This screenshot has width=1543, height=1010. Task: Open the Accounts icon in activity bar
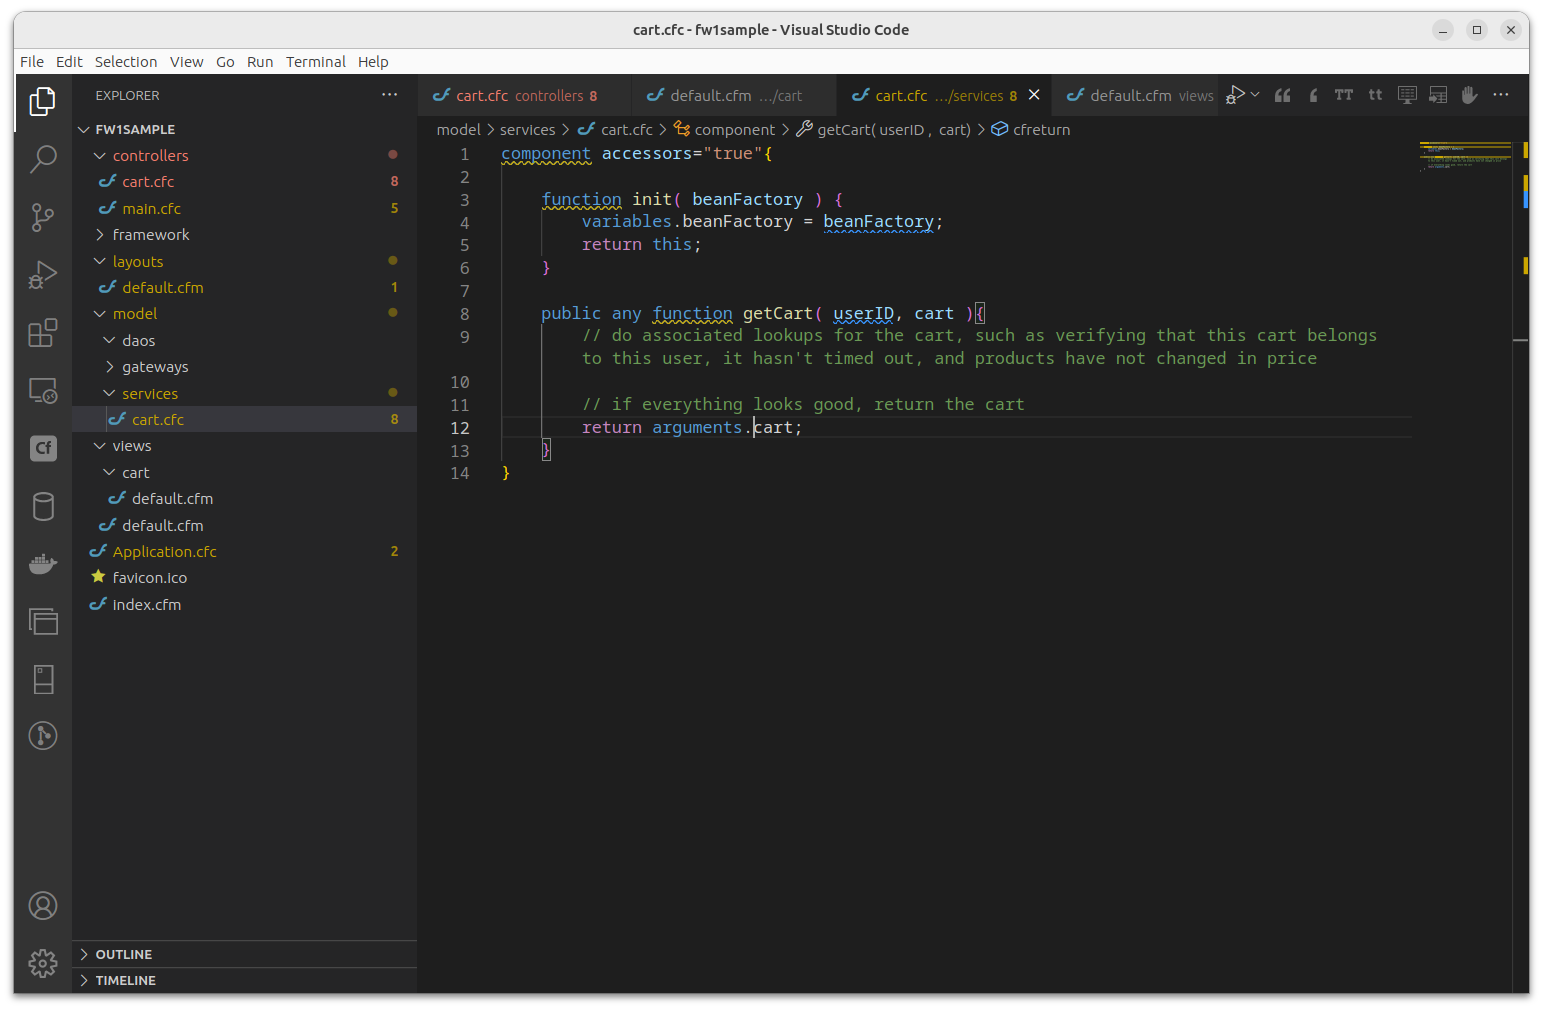tap(43, 906)
